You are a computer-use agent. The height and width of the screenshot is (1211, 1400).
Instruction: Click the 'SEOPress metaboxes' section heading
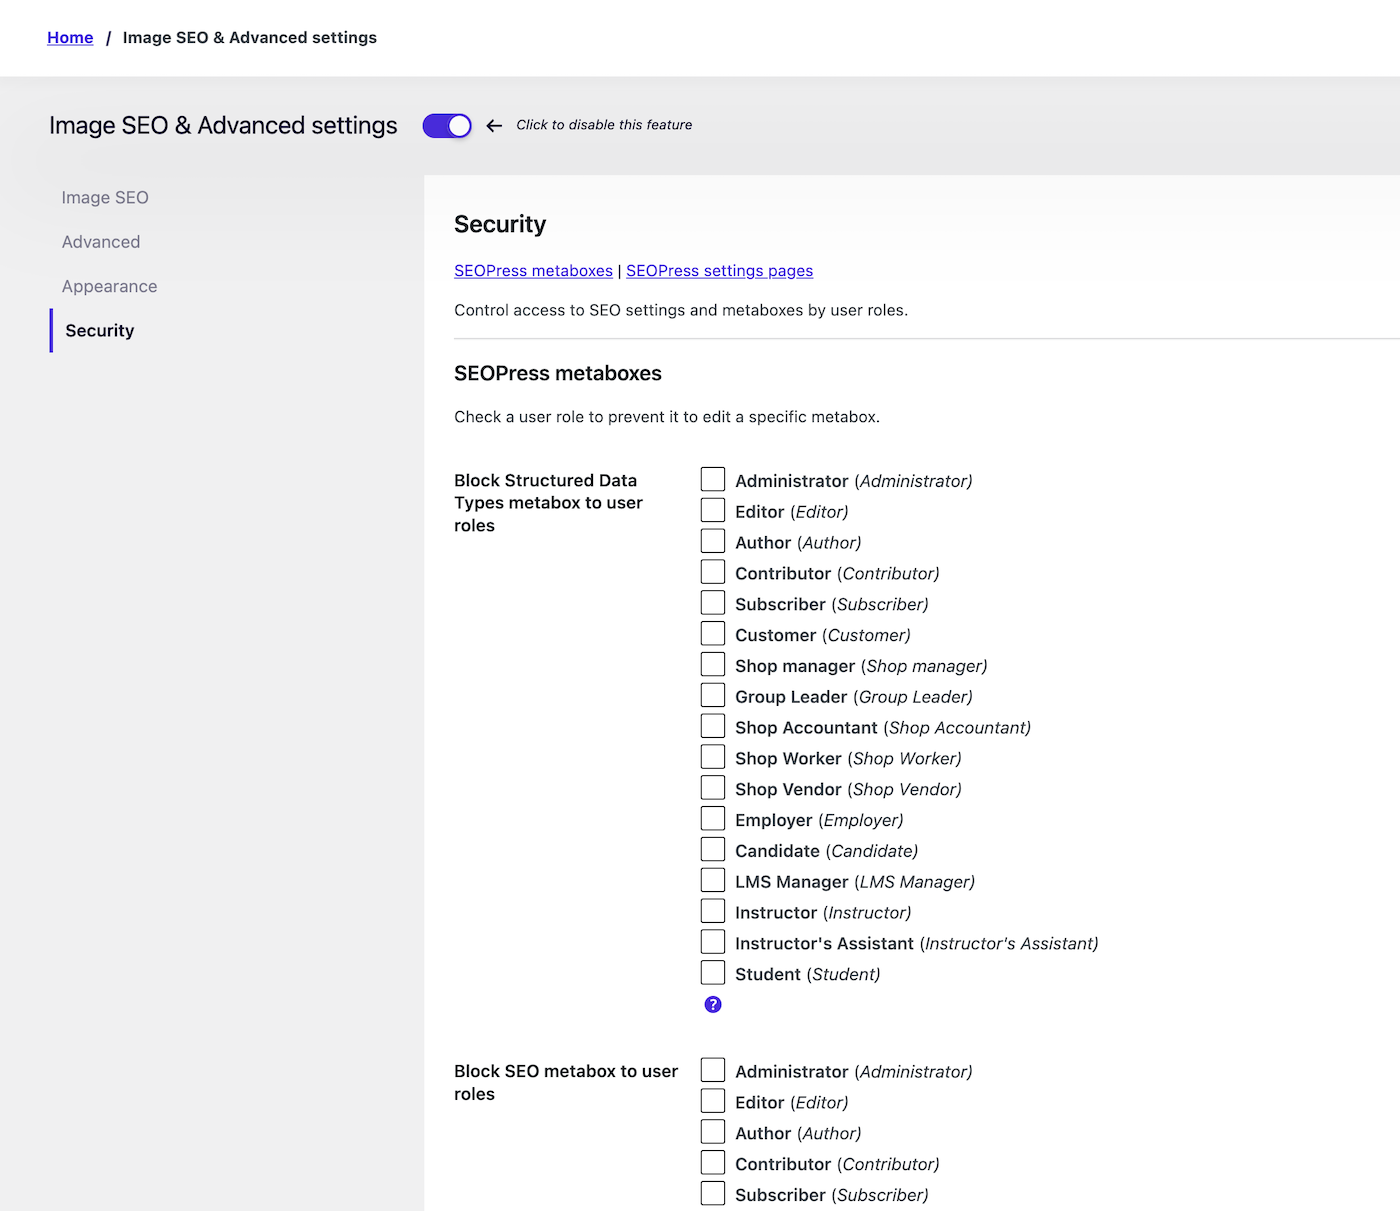[x=558, y=373]
